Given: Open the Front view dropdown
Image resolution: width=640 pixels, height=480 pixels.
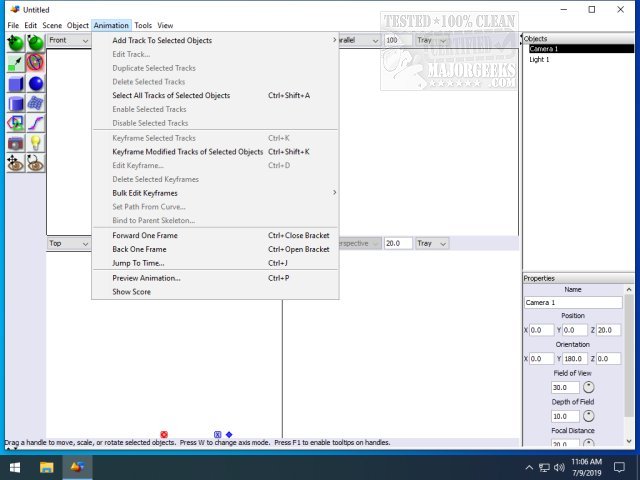Looking at the screenshot, I should [x=69, y=40].
